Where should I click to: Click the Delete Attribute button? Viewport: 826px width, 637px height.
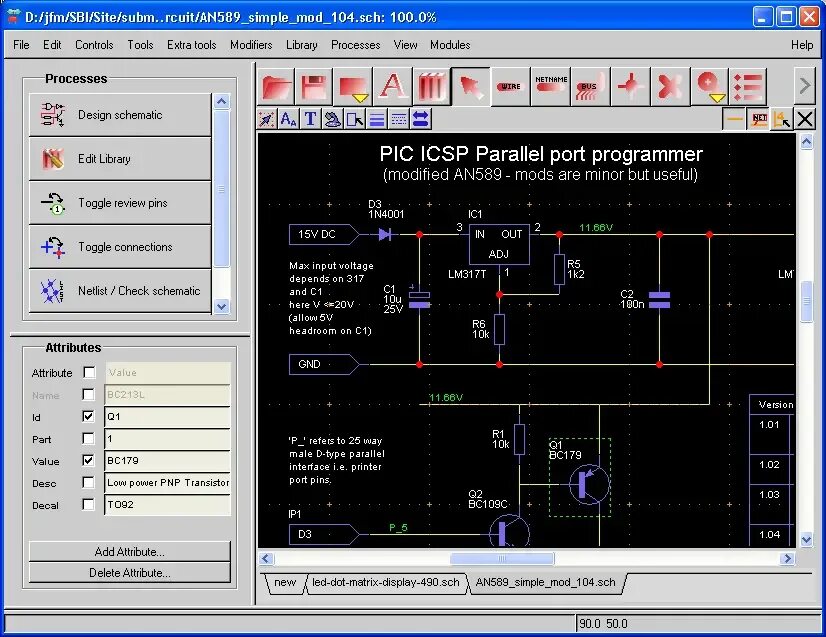click(130, 573)
